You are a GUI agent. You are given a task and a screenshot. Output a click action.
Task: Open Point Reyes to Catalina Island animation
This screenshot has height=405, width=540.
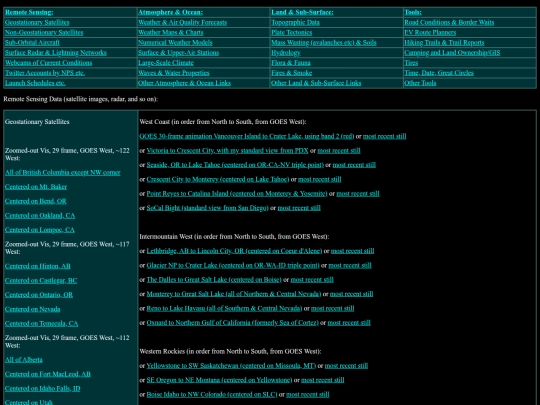[237, 194]
